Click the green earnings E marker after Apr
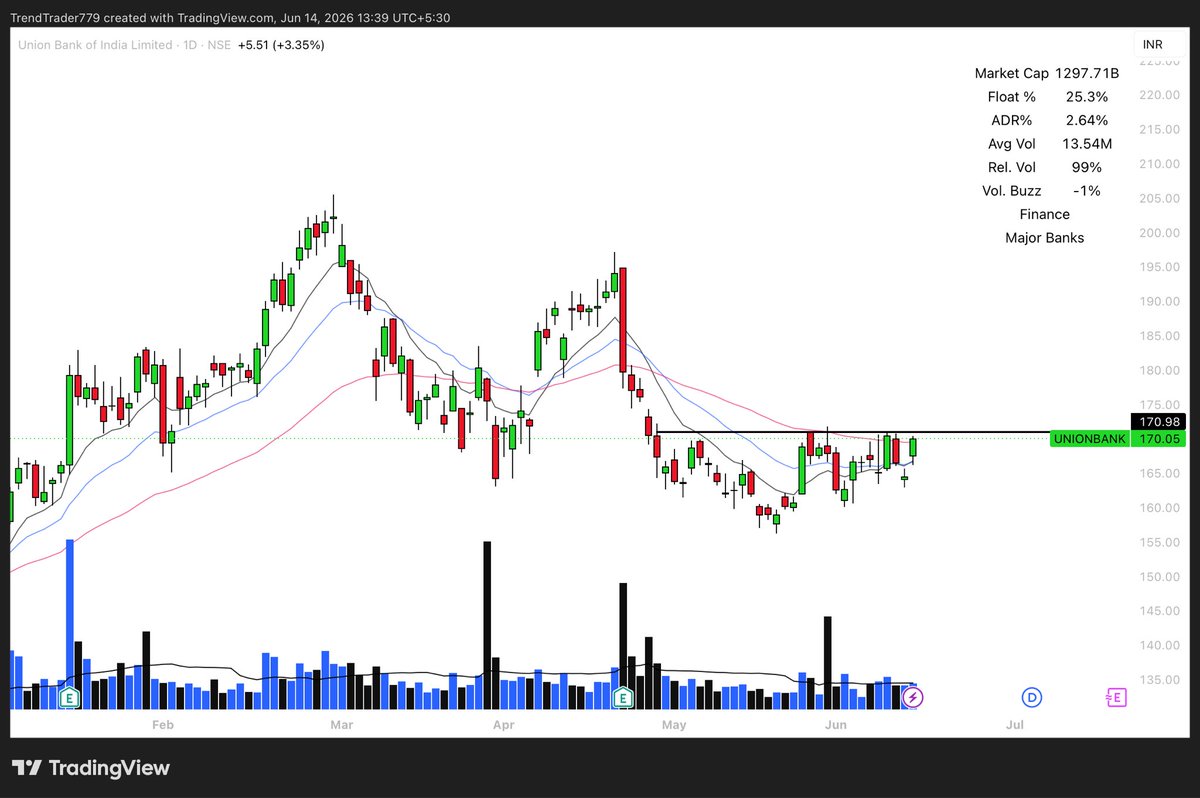This screenshot has width=1200, height=798. click(x=624, y=698)
